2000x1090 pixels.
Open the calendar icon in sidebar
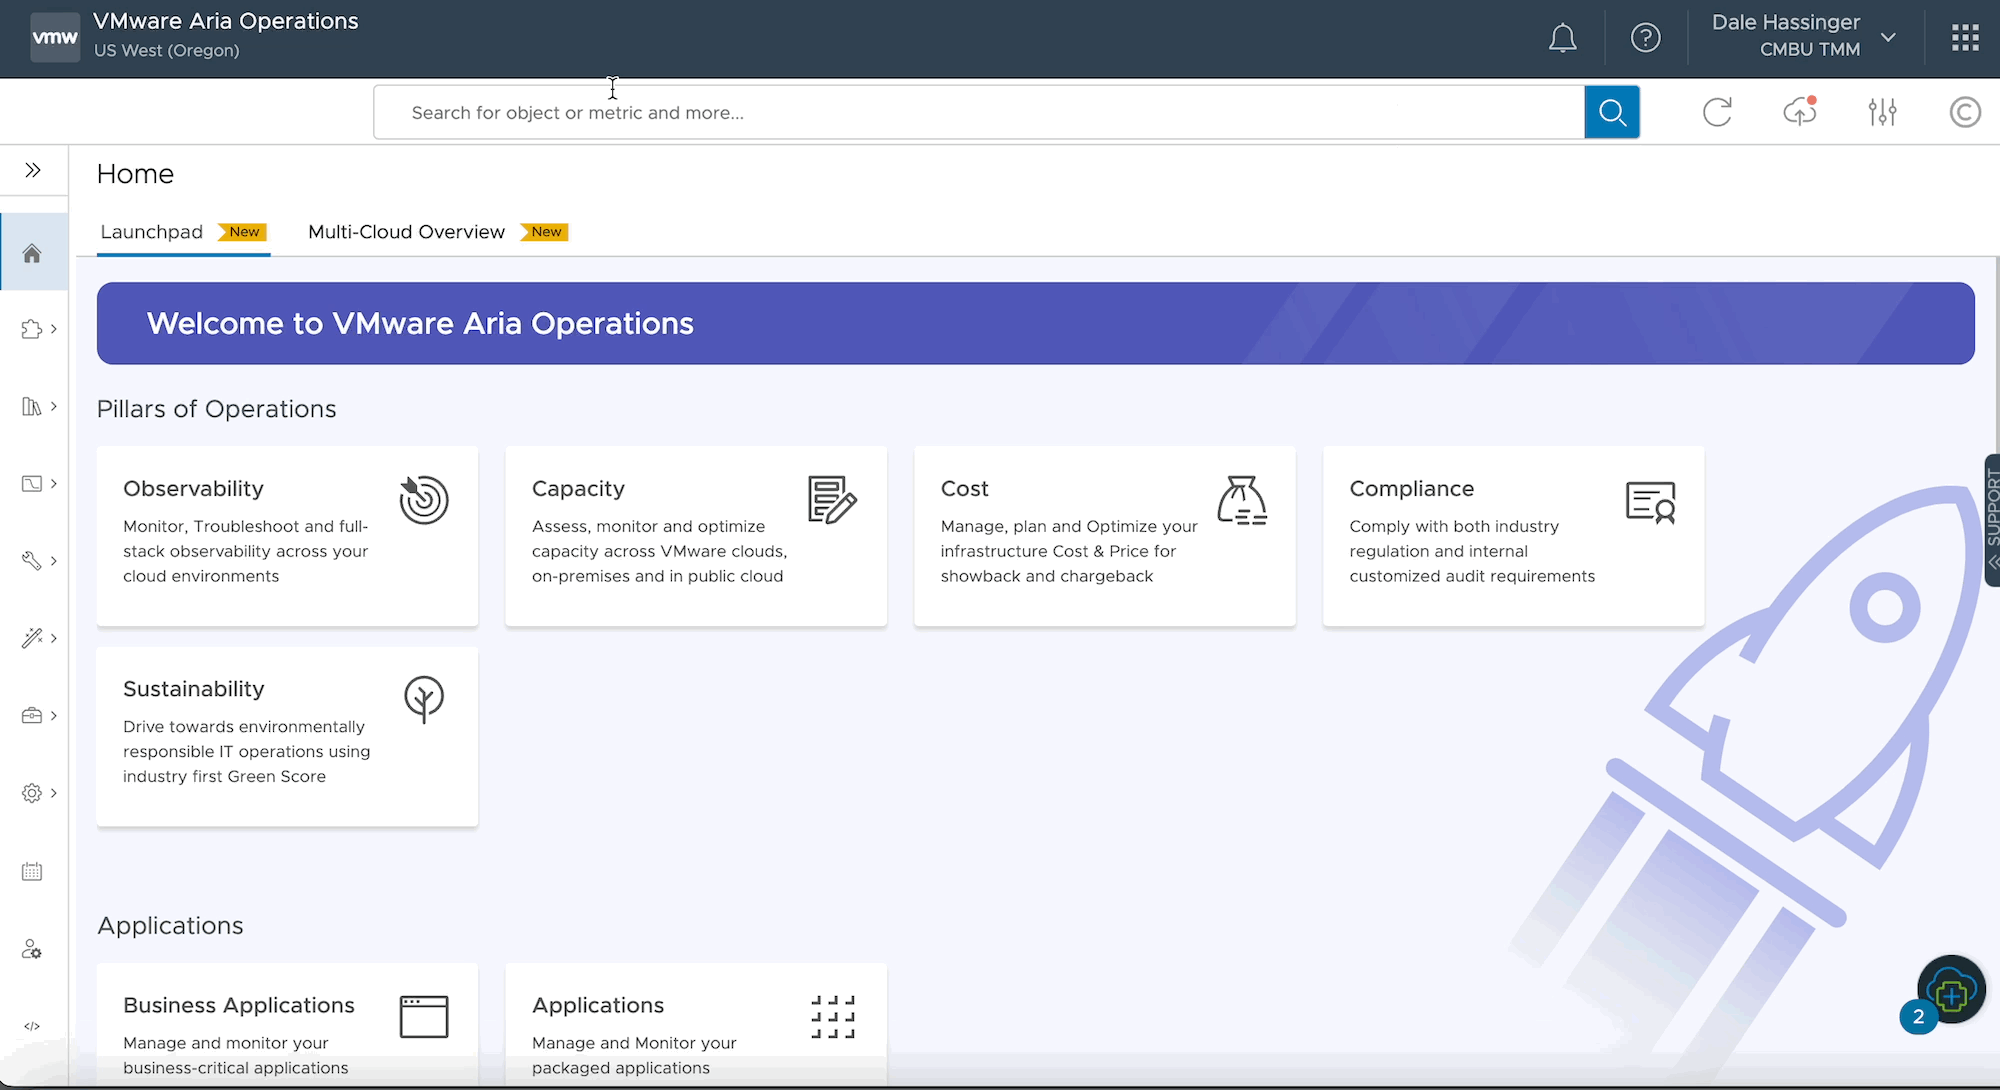click(32, 872)
